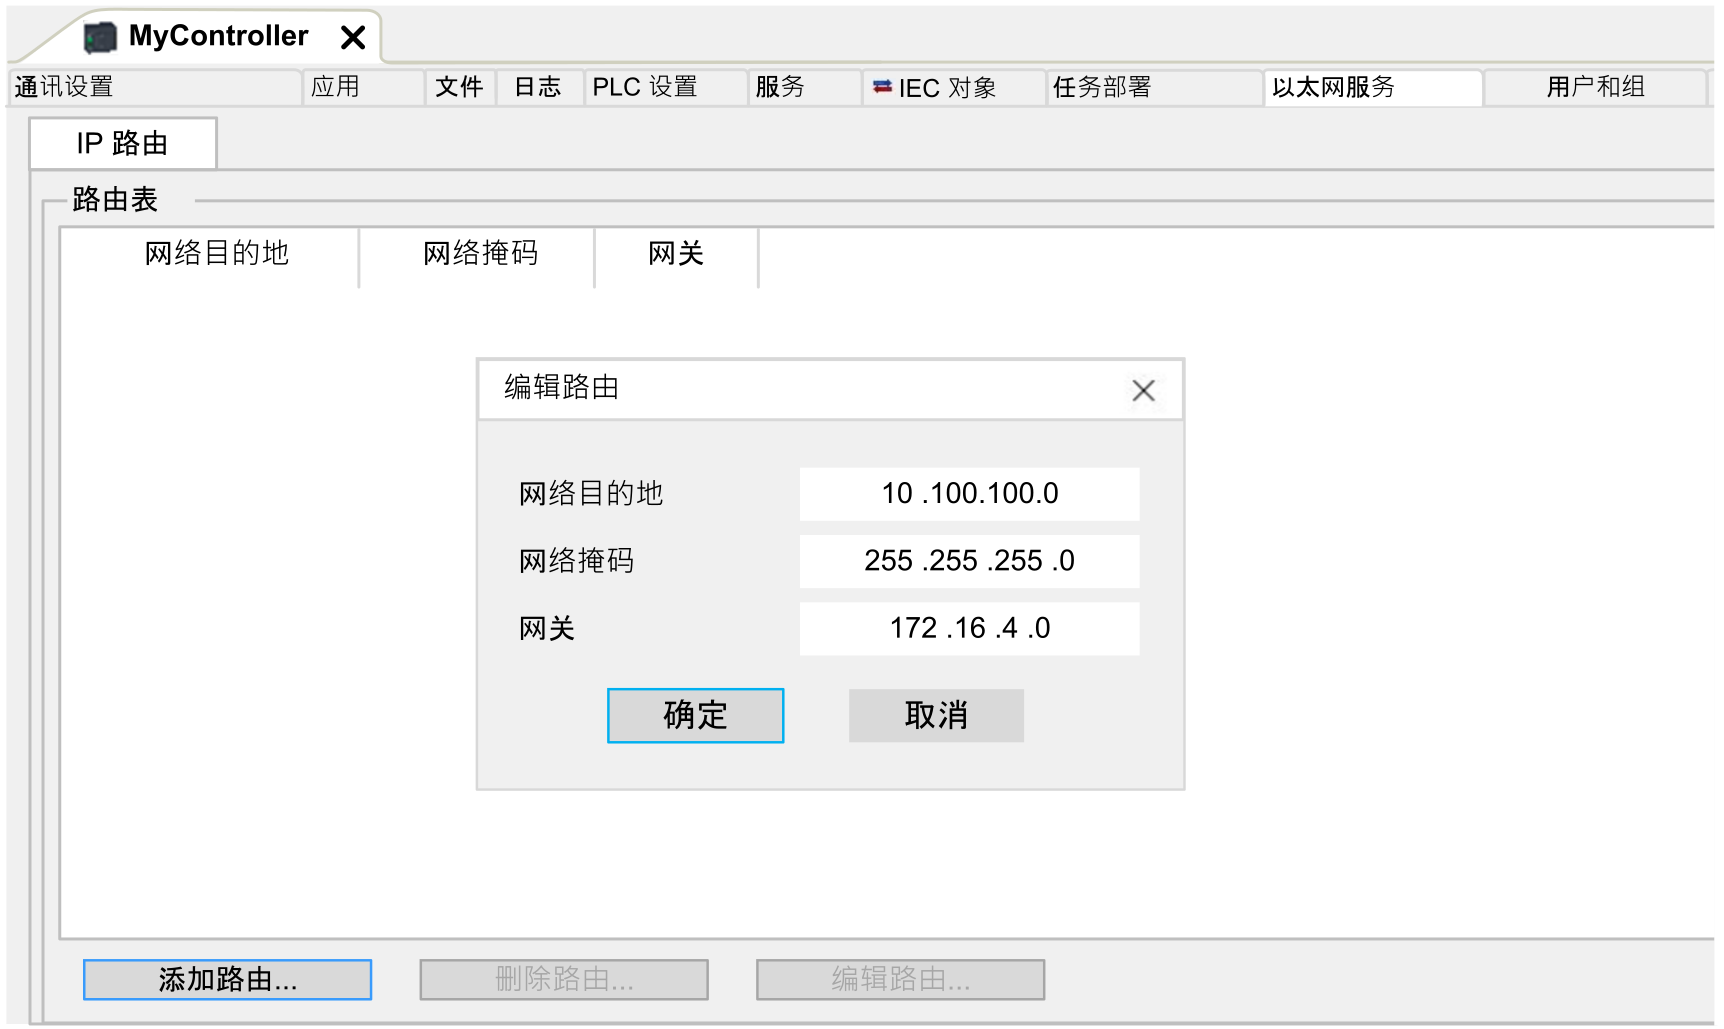This screenshot has height=1029, width=1724.
Task: Select the 以太网服务 tab
Action: click(x=1333, y=87)
